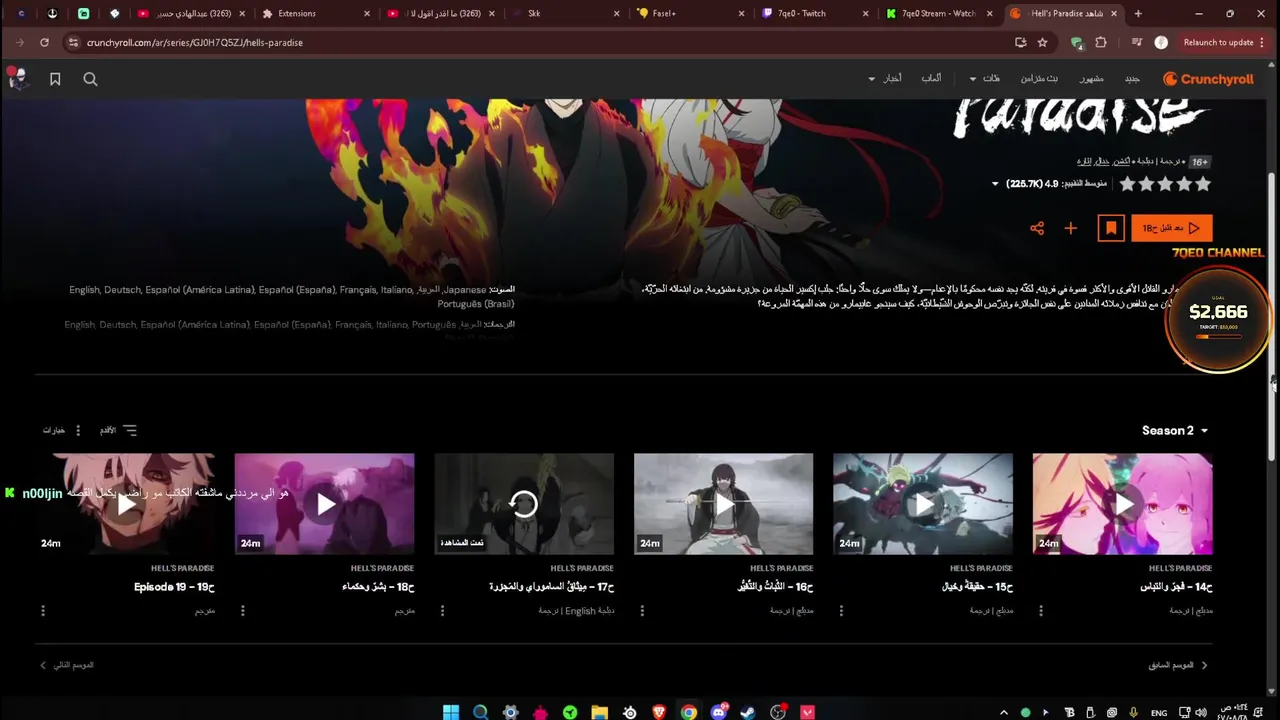Replay the watched episode 17

coord(524,504)
